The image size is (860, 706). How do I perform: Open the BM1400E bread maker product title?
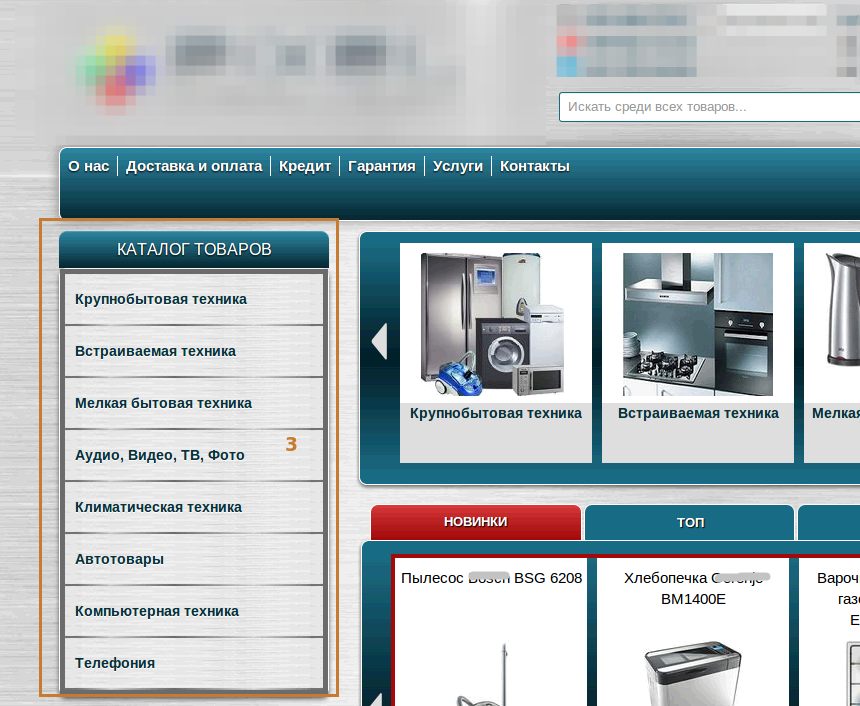[693, 588]
